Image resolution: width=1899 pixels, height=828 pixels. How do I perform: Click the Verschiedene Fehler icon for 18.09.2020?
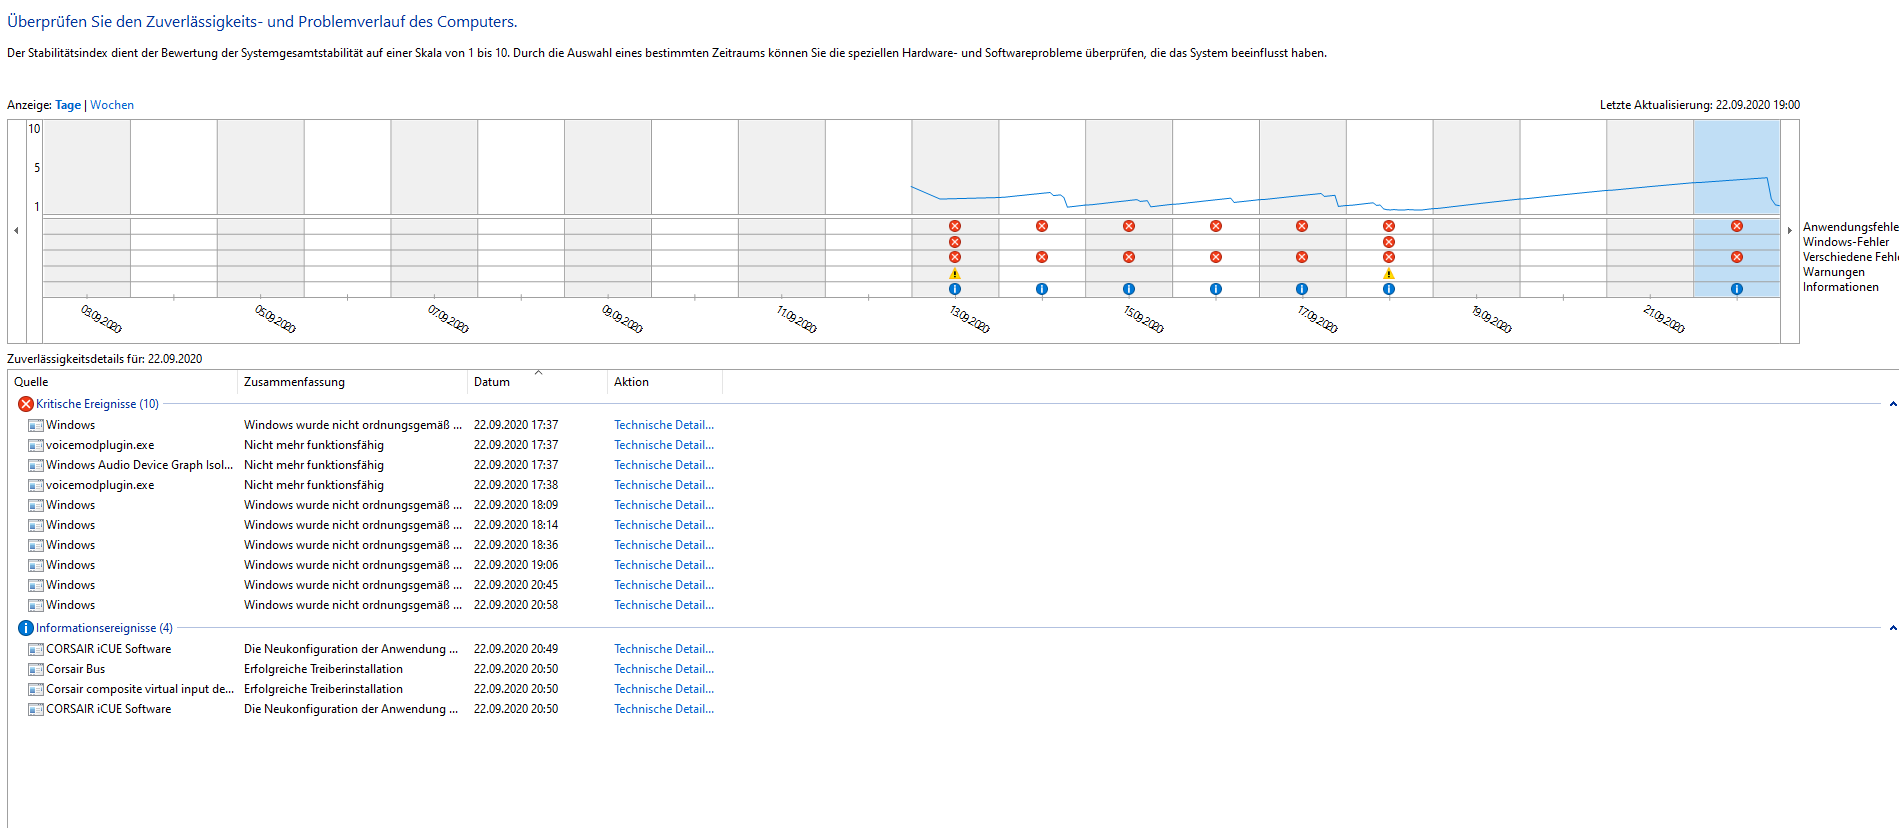1389,257
